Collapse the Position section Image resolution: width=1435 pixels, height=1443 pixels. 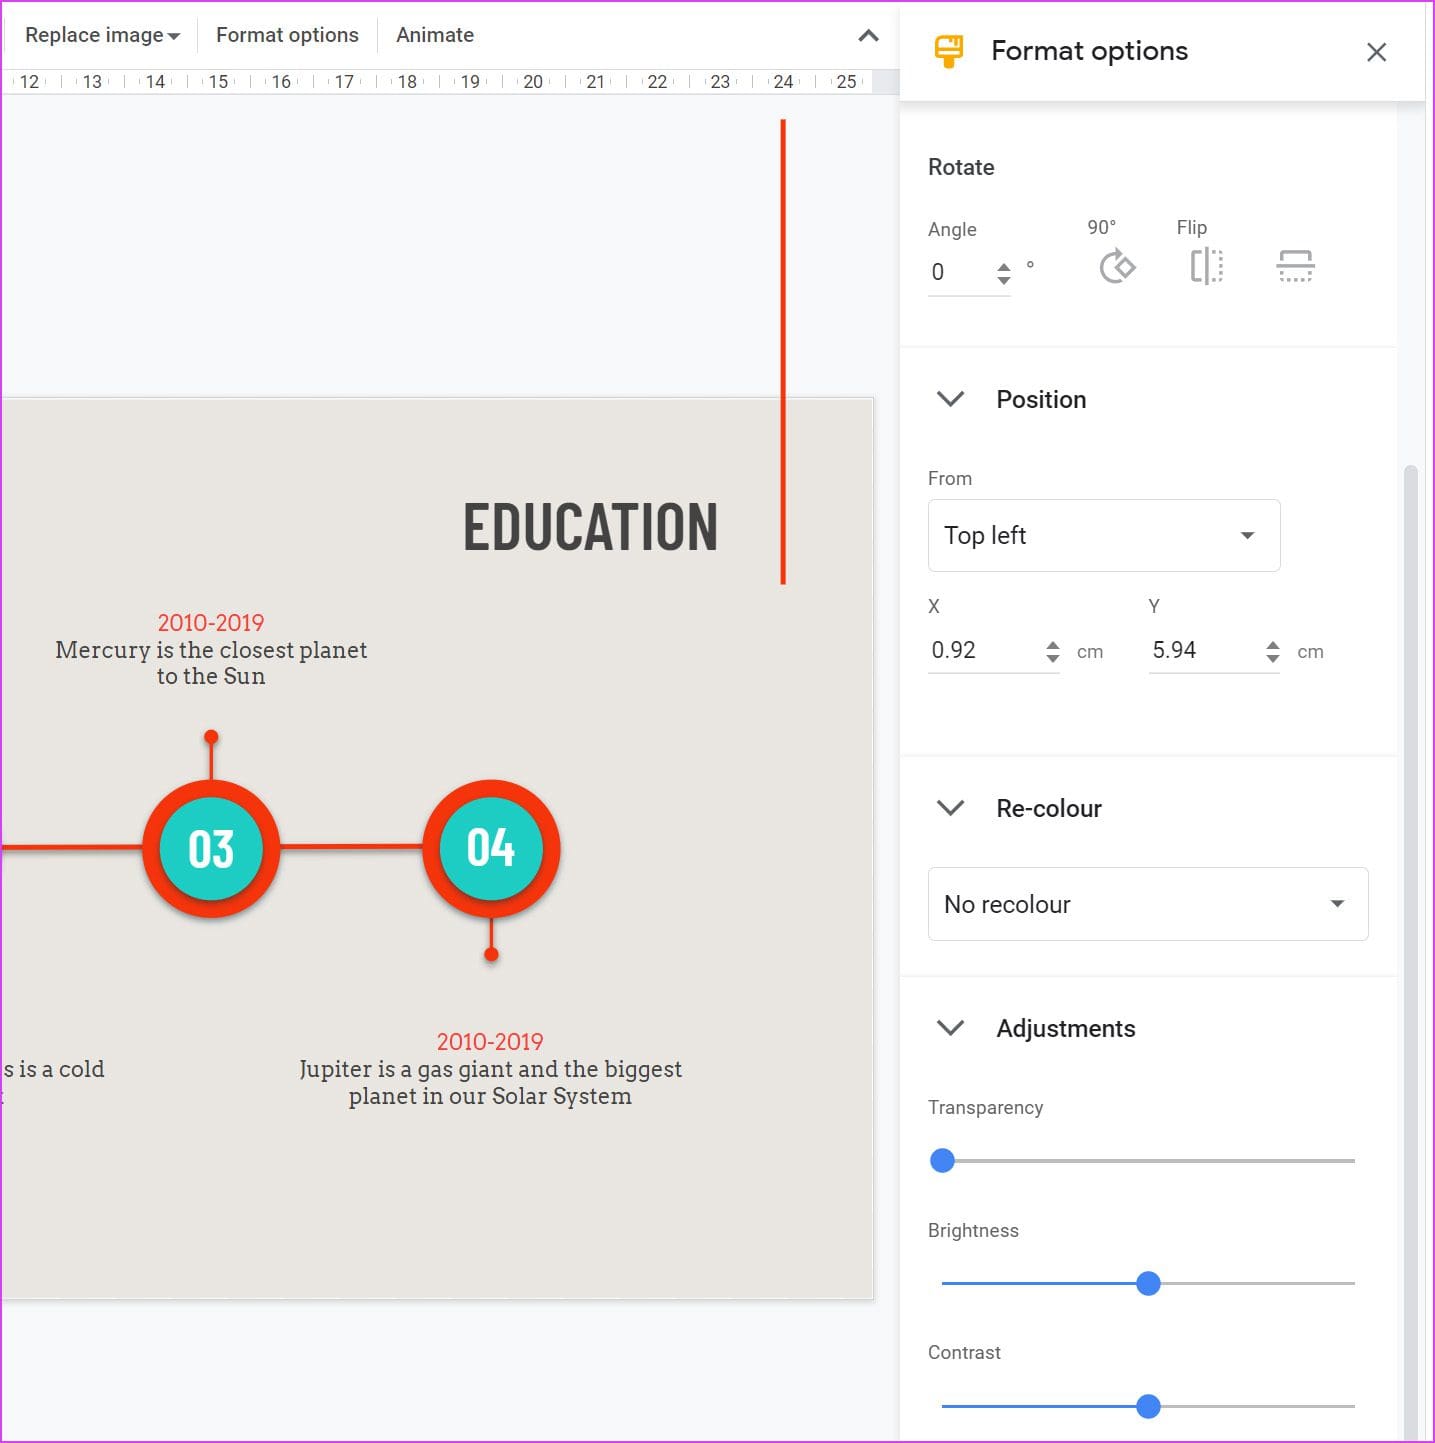pyautogui.click(x=950, y=399)
